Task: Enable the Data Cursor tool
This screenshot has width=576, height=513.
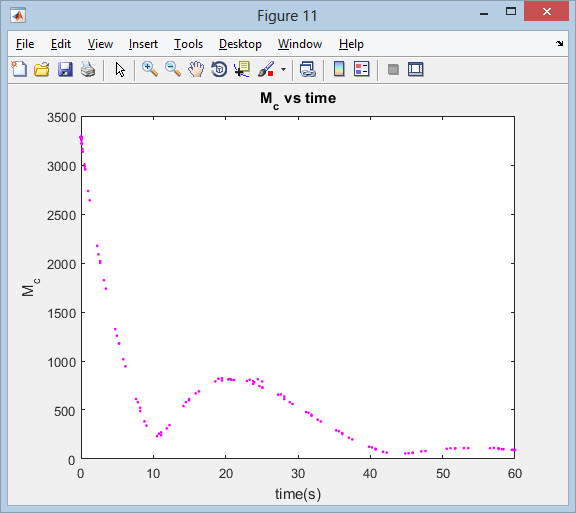Action: pyautogui.click(x=242, y=69)
